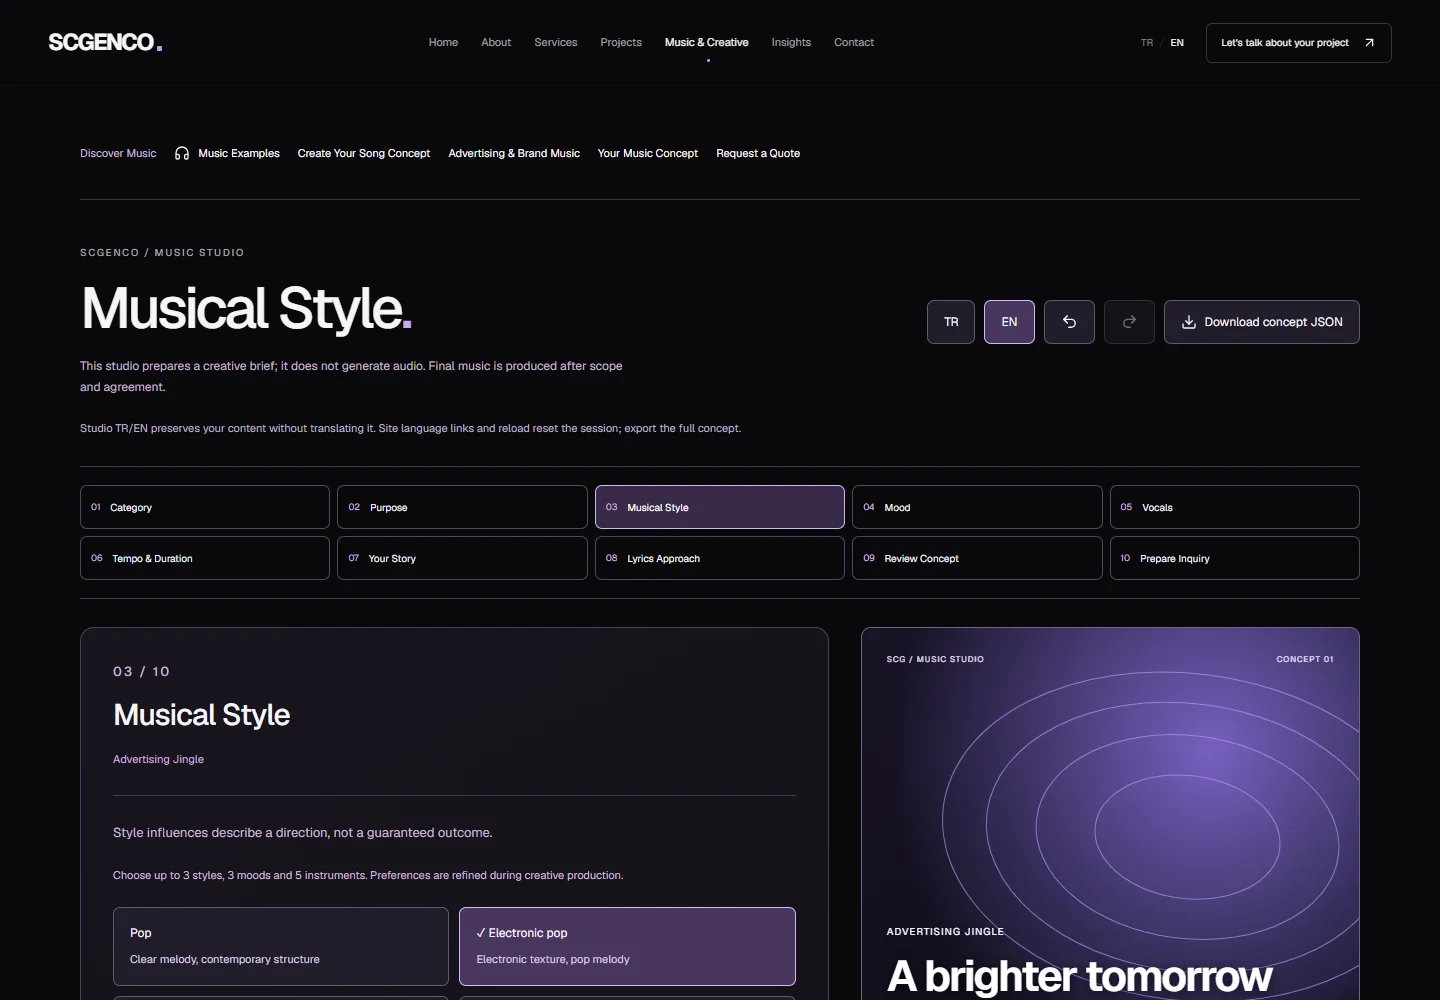The image size is (1440, 1000).
Task: Go to step 10 Prepare Inquiry
Action: pyautogui.click(x=1235, y=558)
